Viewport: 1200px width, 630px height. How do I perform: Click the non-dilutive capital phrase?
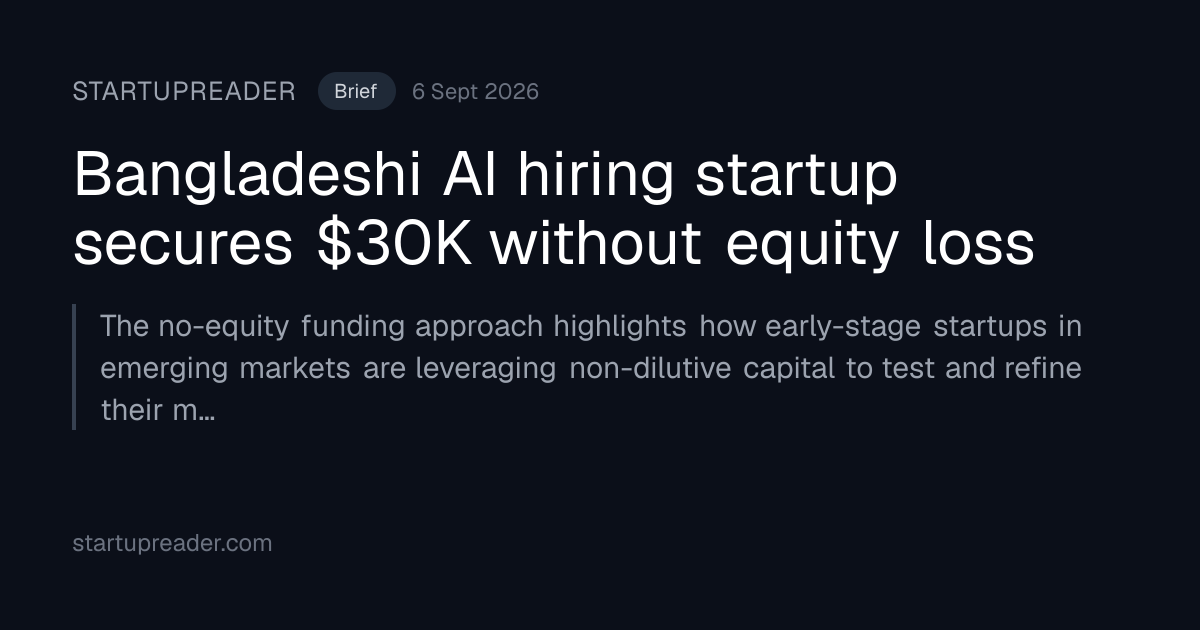(703, 368)
